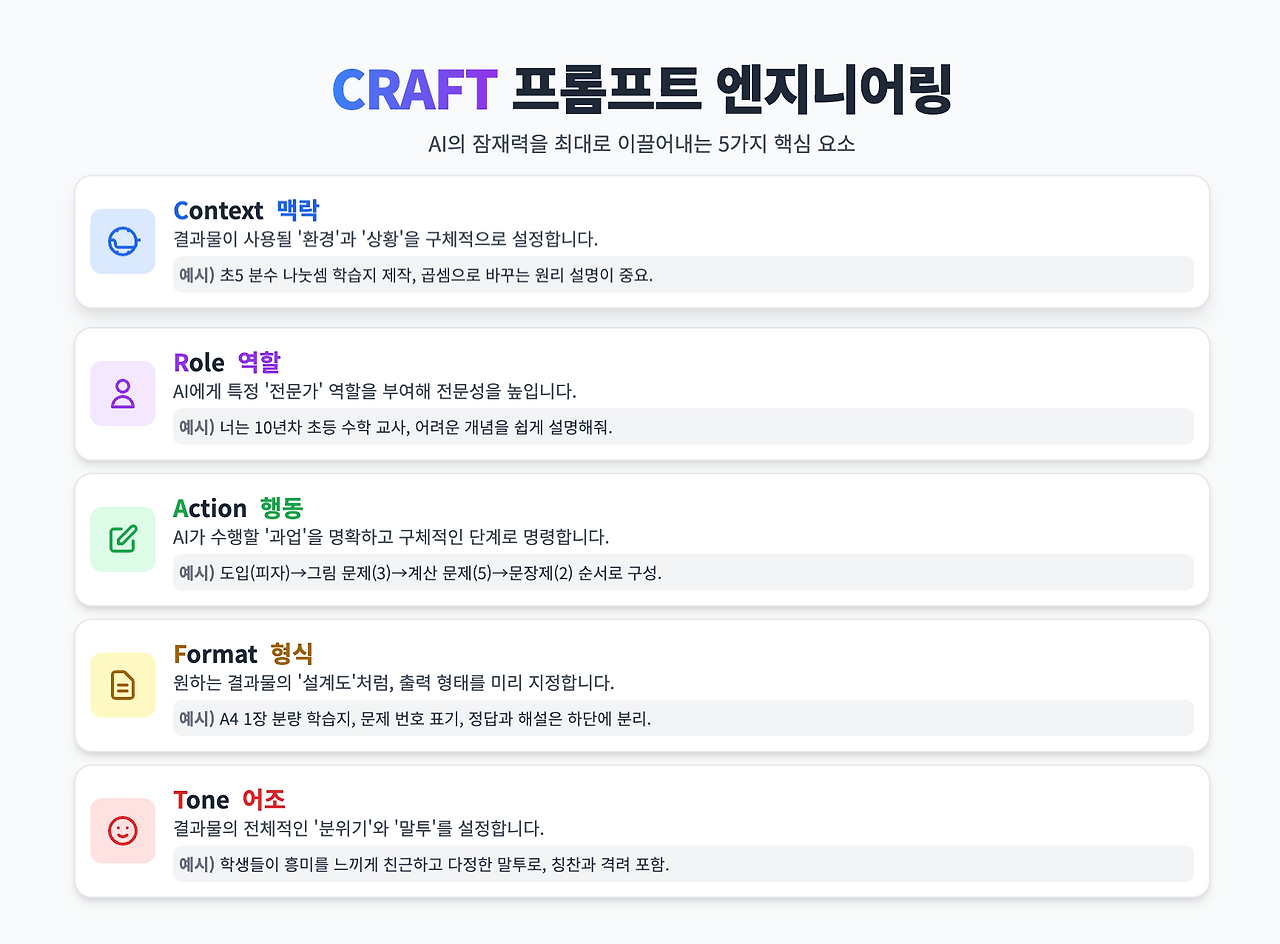Click the Format example box about A4 1장
Screen dimensions: 1280x944
pos(683,718)
